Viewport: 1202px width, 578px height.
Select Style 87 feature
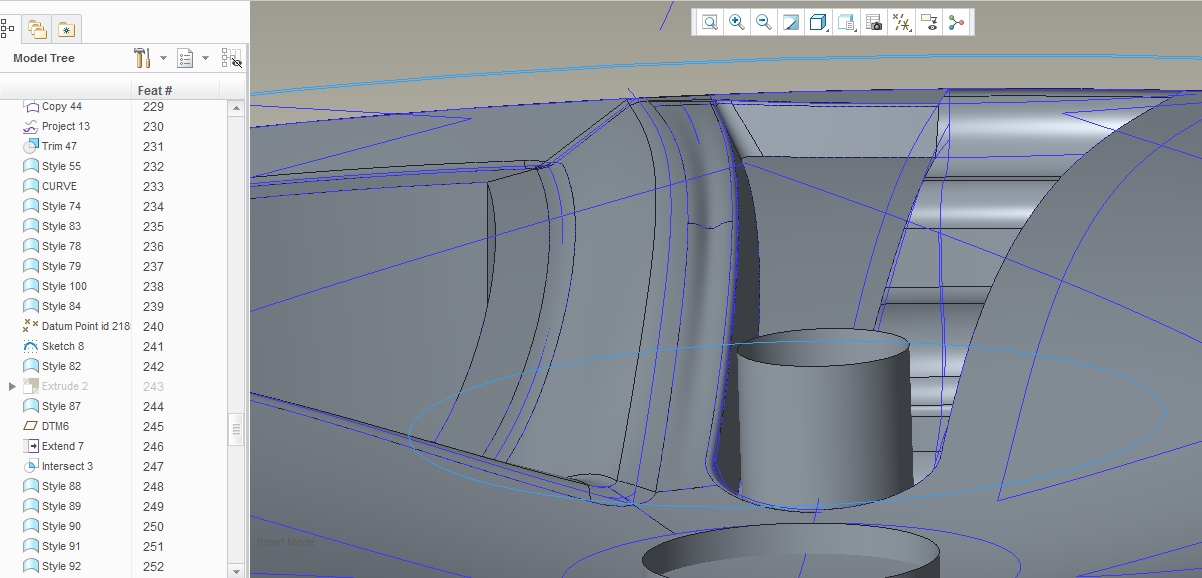point(61,406)
